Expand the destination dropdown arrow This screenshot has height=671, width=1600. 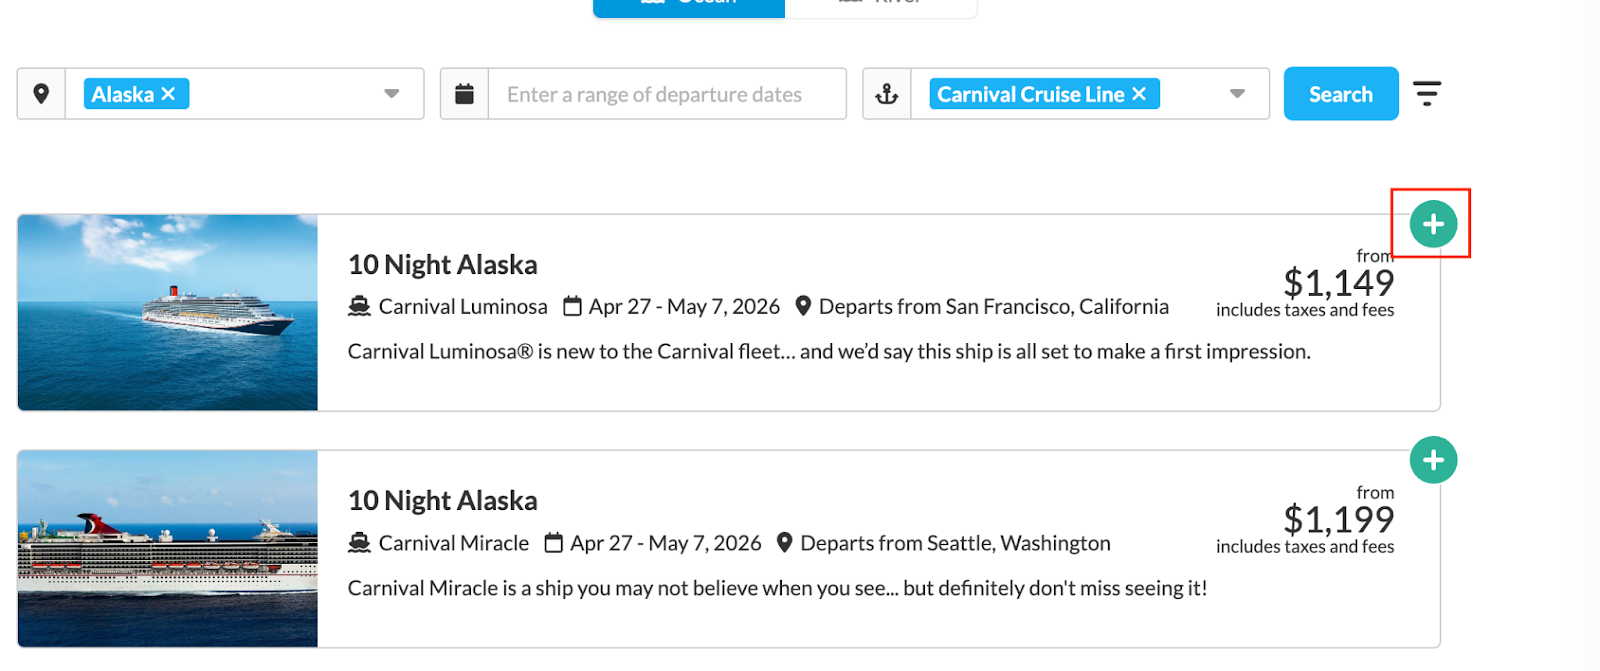(x=391, y=94)
